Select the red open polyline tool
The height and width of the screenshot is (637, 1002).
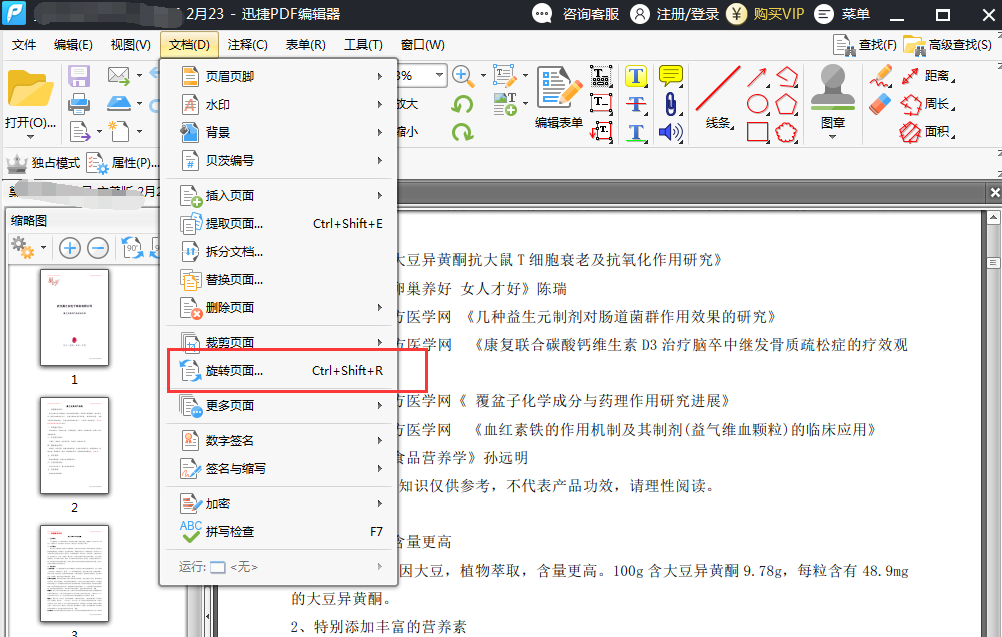[787, 77]
